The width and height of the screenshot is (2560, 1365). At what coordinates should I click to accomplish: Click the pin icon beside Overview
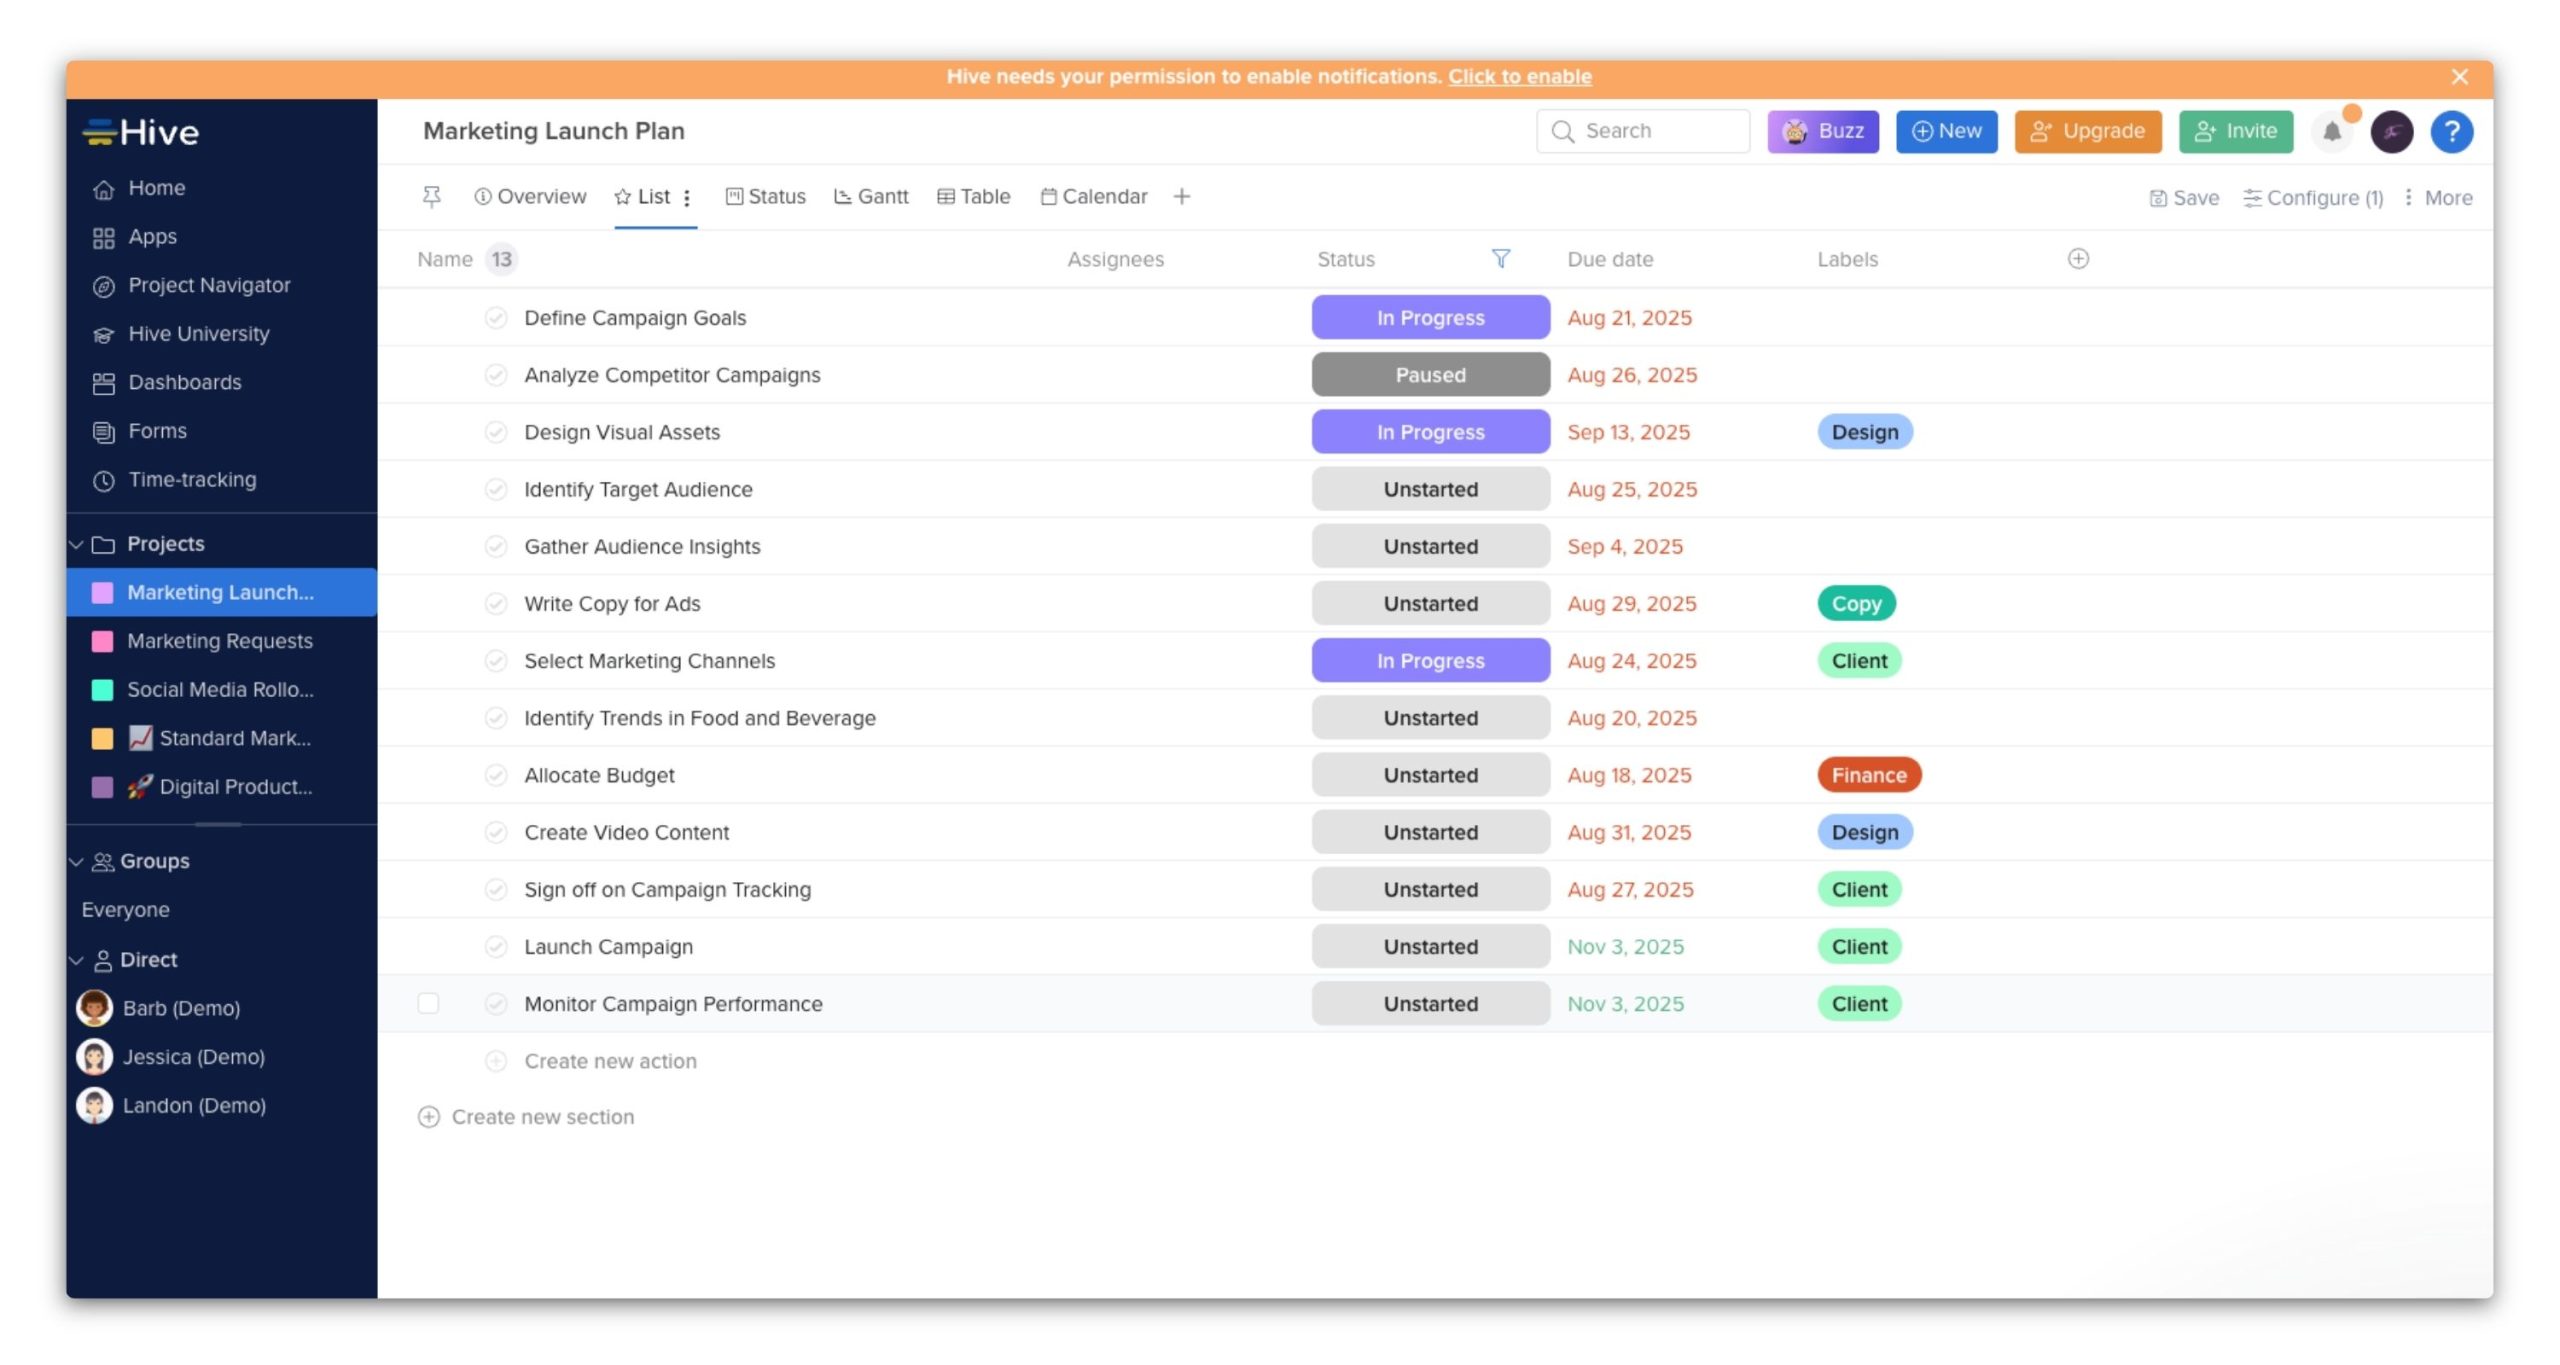pyautogui.click(x=431, y=197)
